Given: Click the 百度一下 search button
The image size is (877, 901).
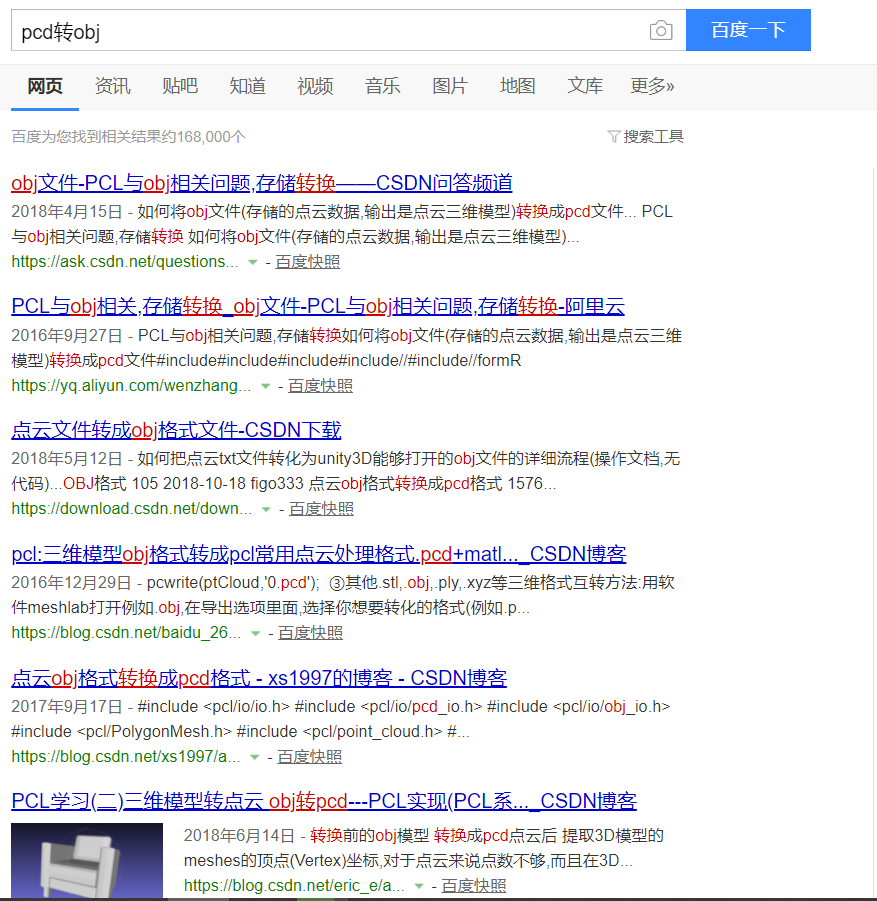Looking at the screenshot, I should pos(748,30).
